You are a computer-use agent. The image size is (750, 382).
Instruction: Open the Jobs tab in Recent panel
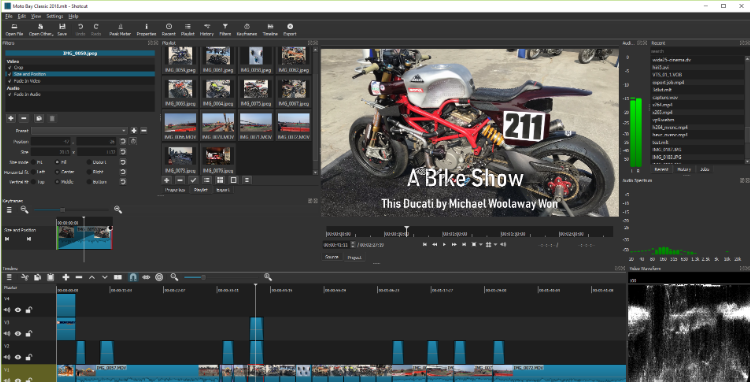click(704, 169)
